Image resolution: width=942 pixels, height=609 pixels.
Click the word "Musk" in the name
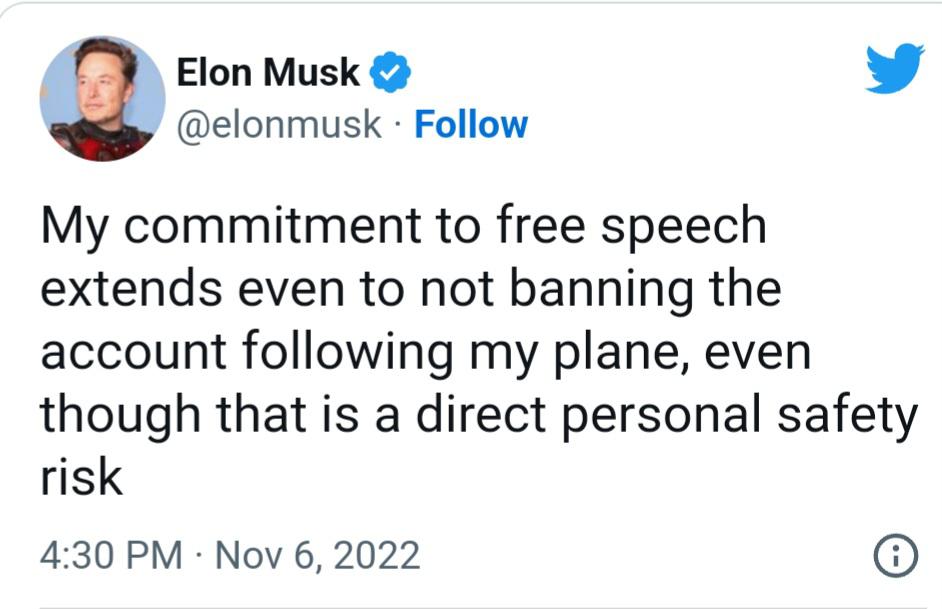pyautogui.click(x=318, y=72)
